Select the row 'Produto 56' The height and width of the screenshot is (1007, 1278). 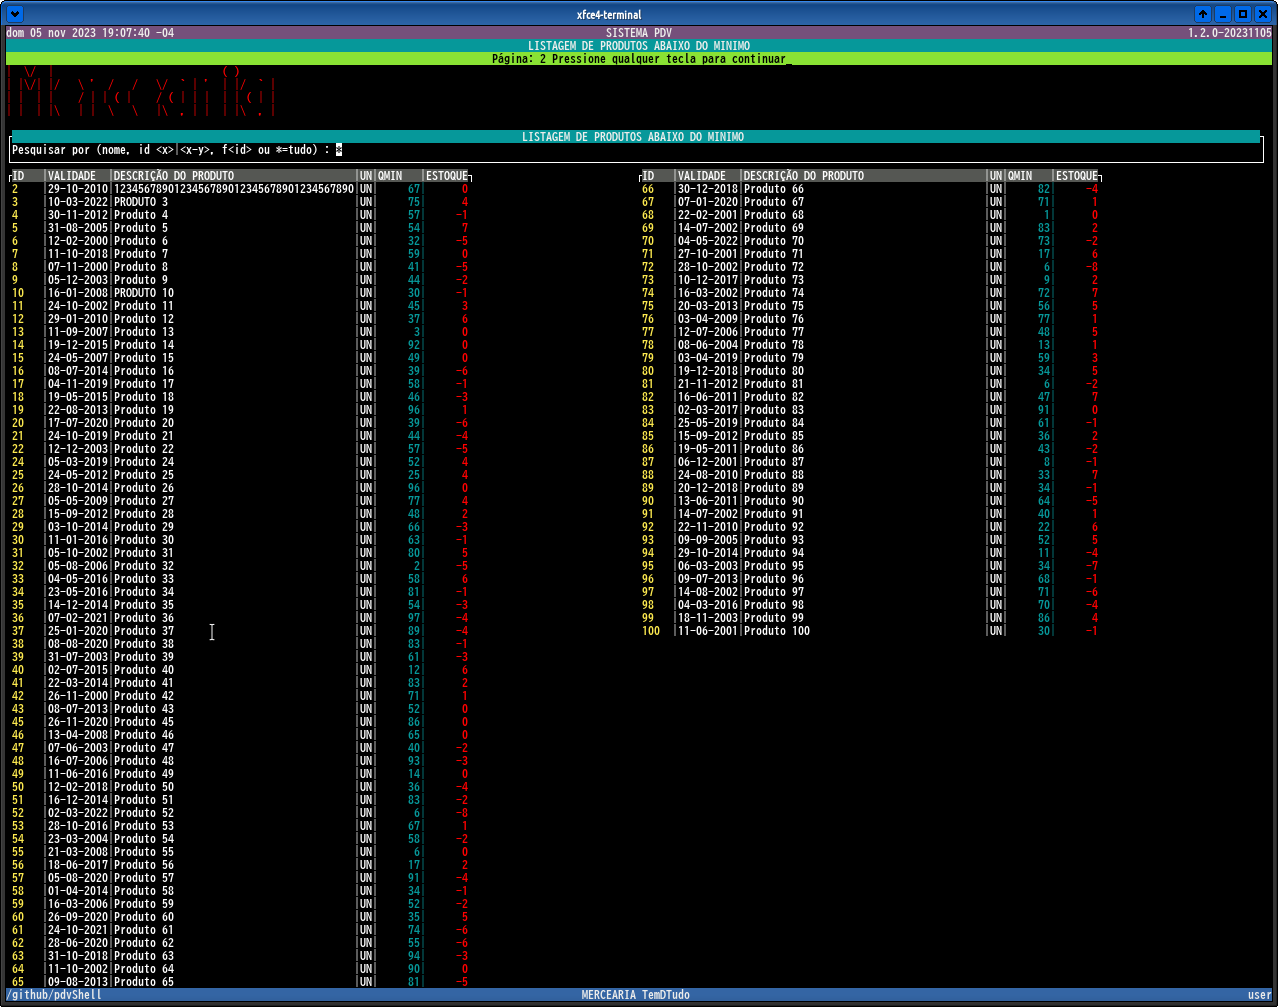[240, 865]
